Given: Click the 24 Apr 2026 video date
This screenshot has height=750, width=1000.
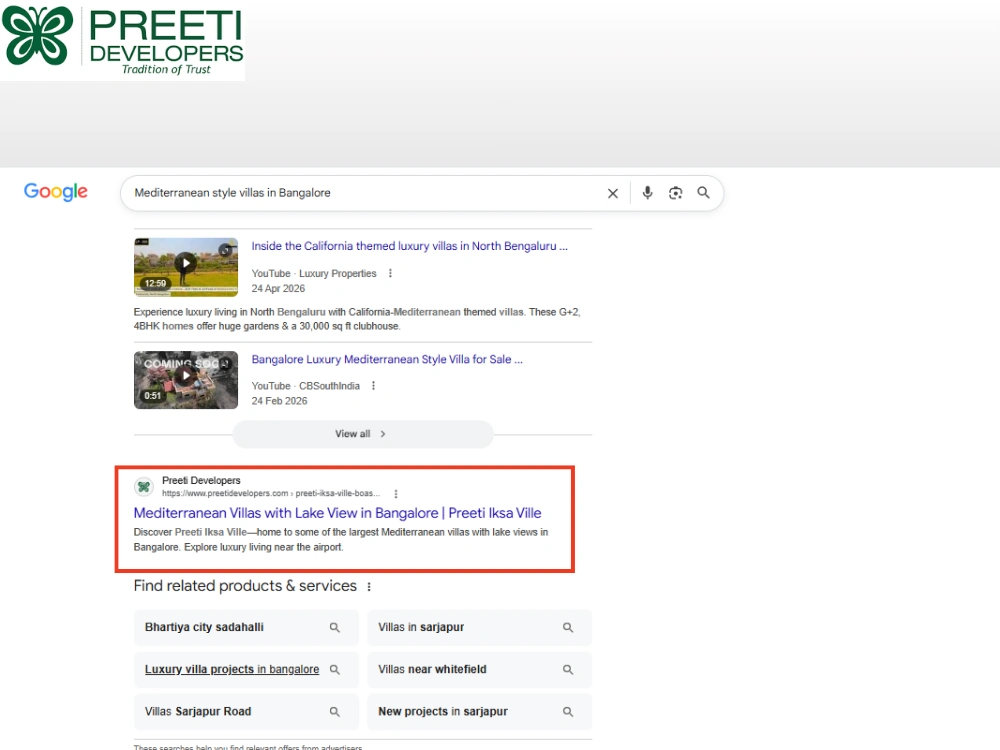Looking at the screenshot, I should coord(278,289).
